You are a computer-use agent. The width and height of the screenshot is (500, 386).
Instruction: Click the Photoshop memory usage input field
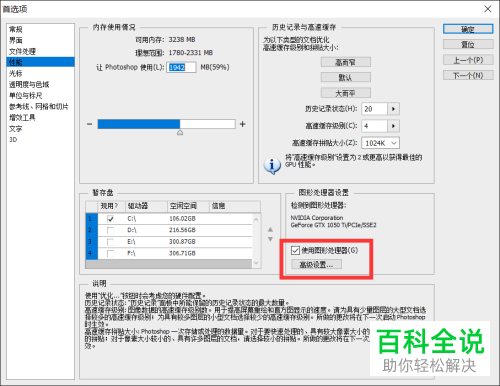[181, 67]
